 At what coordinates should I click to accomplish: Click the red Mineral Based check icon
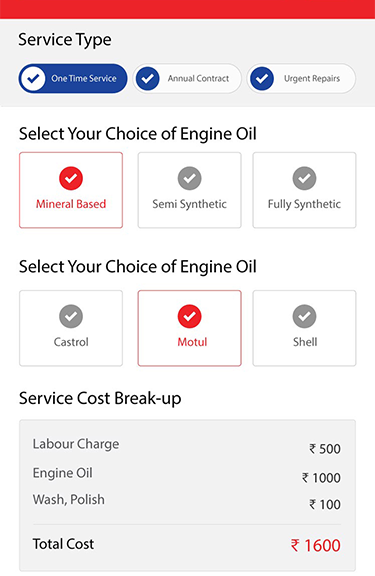(x=71, y=178)
